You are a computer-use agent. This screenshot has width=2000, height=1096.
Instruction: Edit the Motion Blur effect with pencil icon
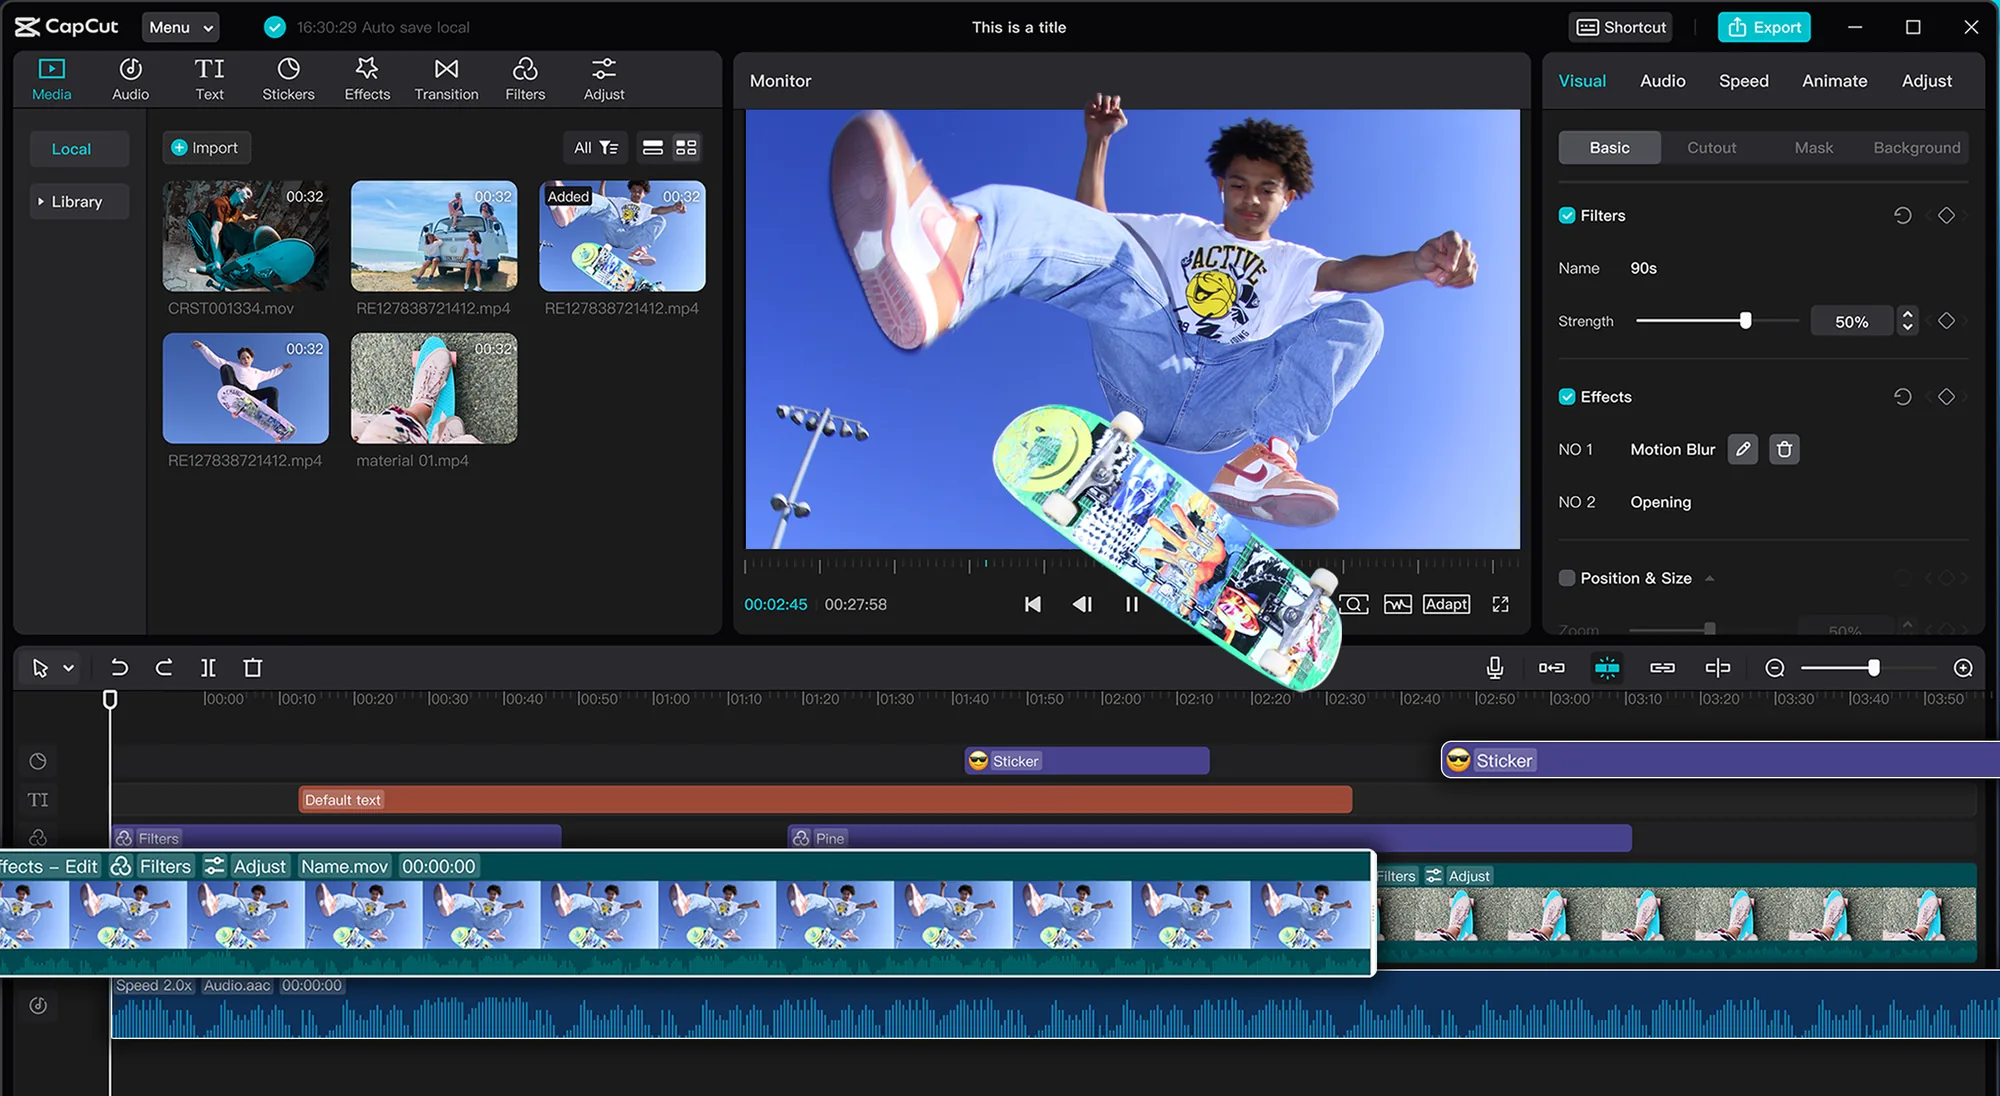point(1743,449)
